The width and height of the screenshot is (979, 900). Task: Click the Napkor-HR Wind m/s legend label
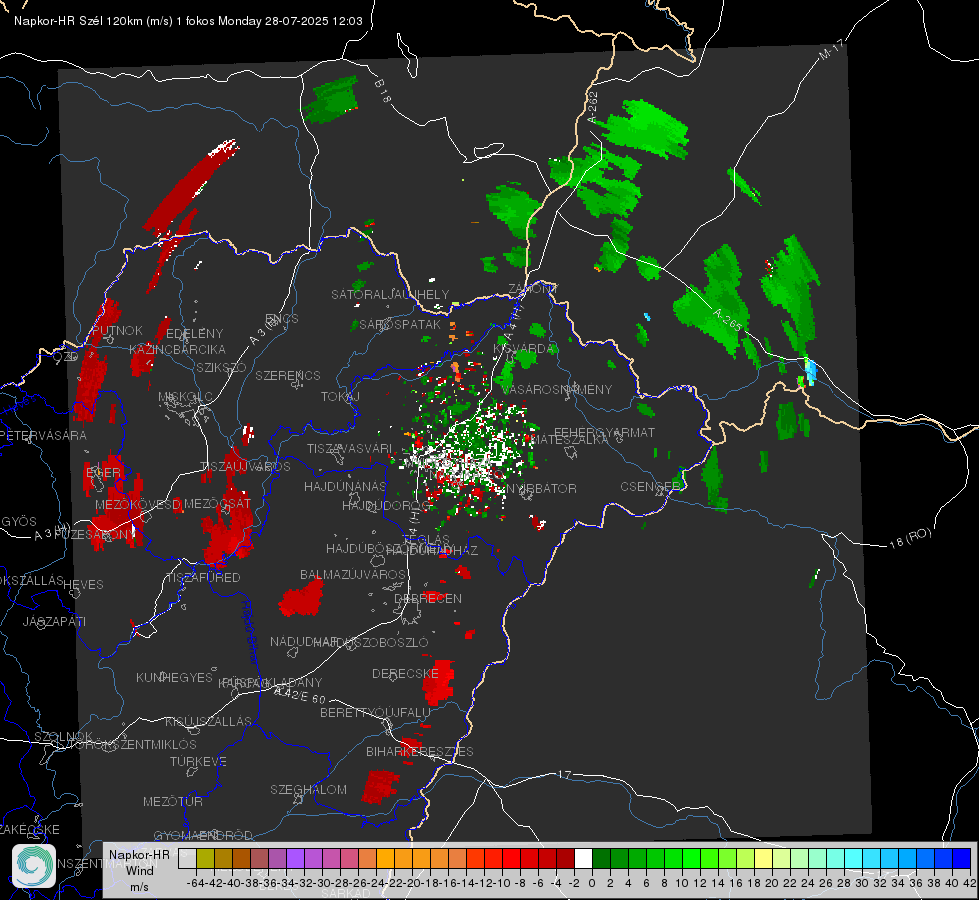pyautogui.click(x=139, y=870)
